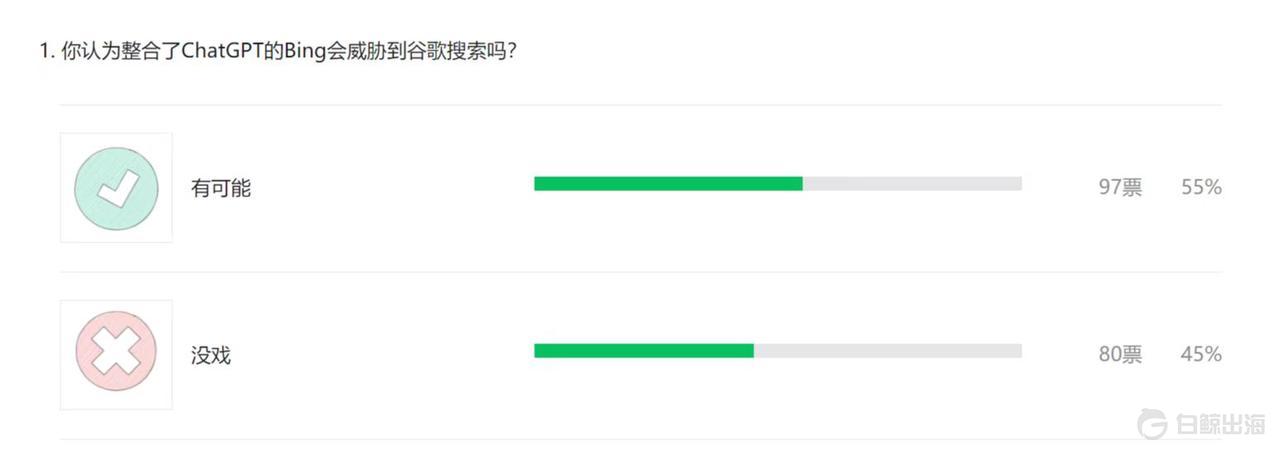Viewport: 1280px width, 455px height.
Task: Click the red X icon
Action: pos(116,354)
